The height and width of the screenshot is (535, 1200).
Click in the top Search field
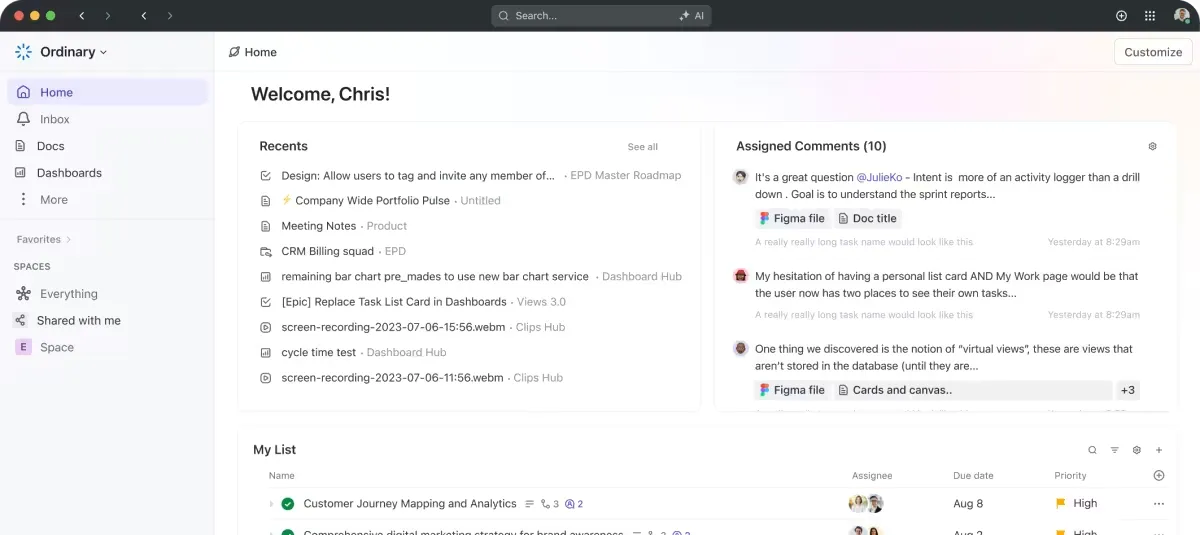601,16
